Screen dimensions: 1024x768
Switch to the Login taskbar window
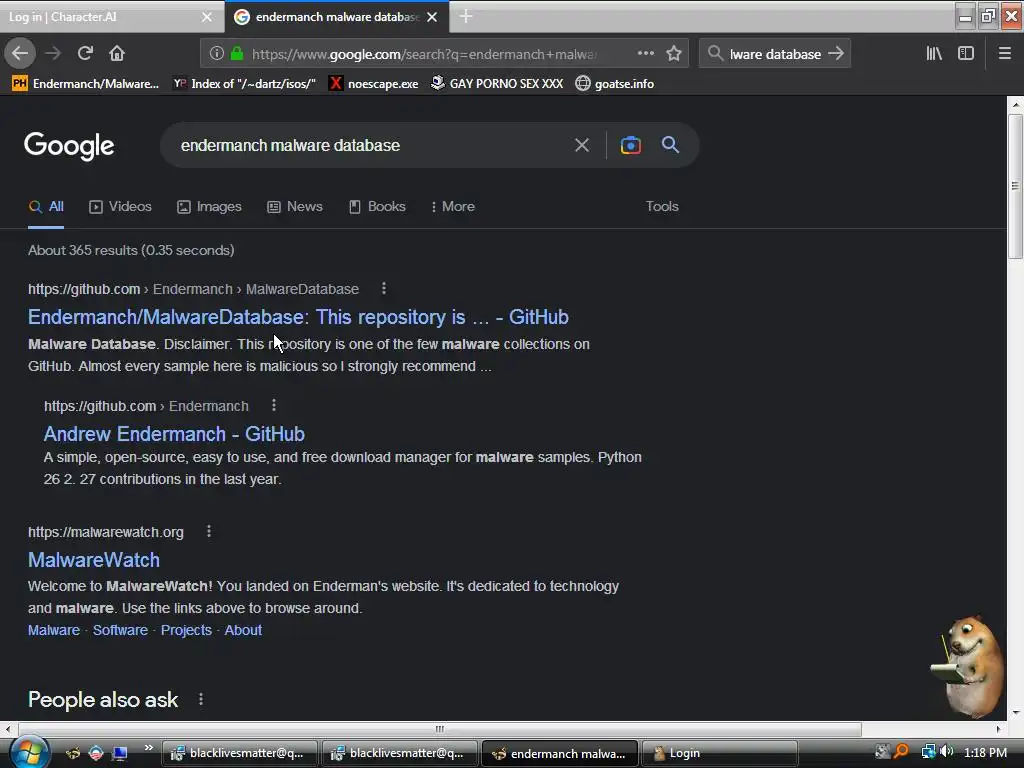(720, 753)
